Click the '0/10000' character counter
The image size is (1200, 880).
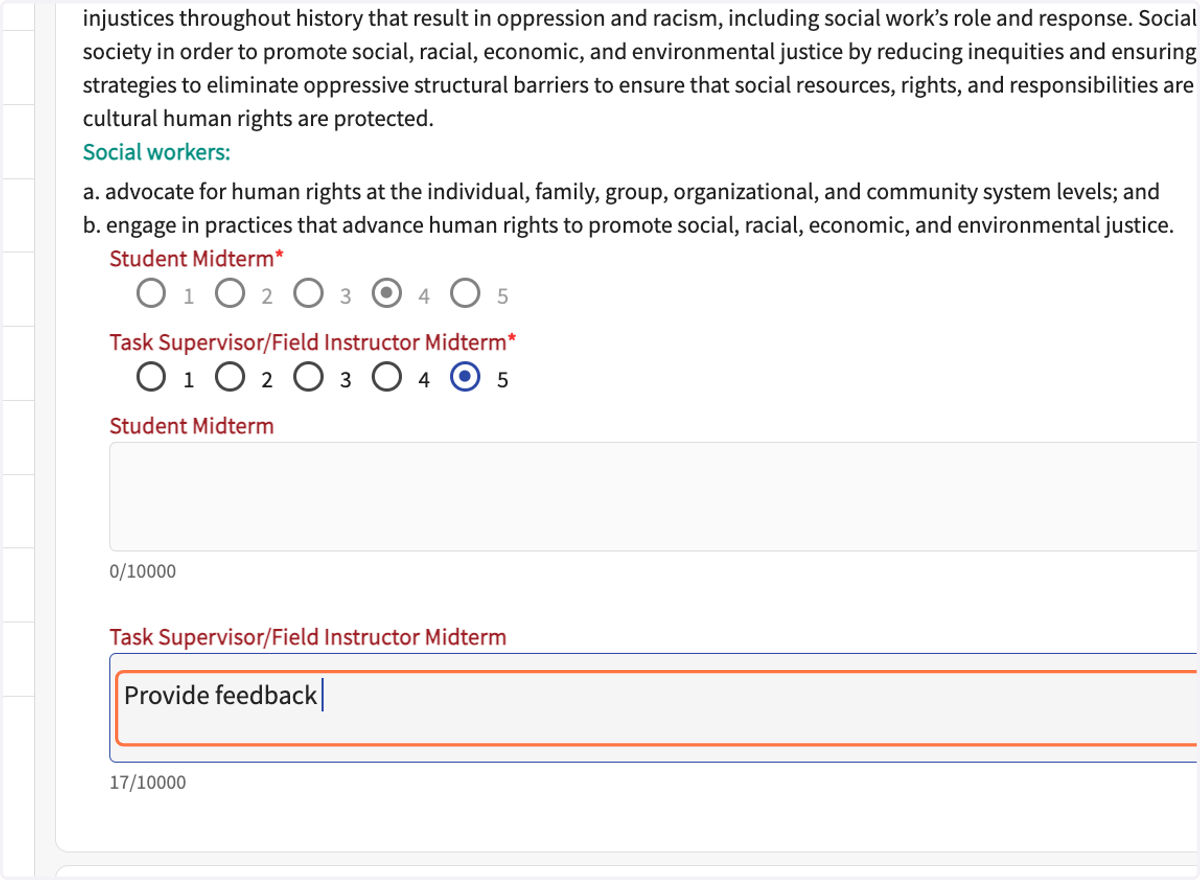[x=143, y=572]
